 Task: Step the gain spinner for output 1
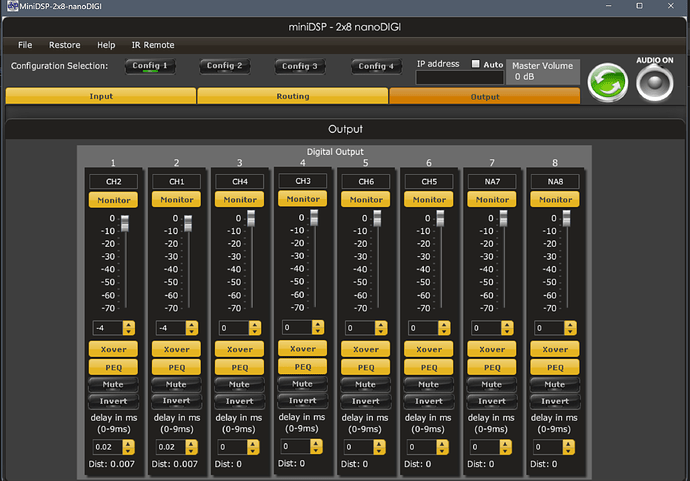pyautogui.click(x=128, y=328)
